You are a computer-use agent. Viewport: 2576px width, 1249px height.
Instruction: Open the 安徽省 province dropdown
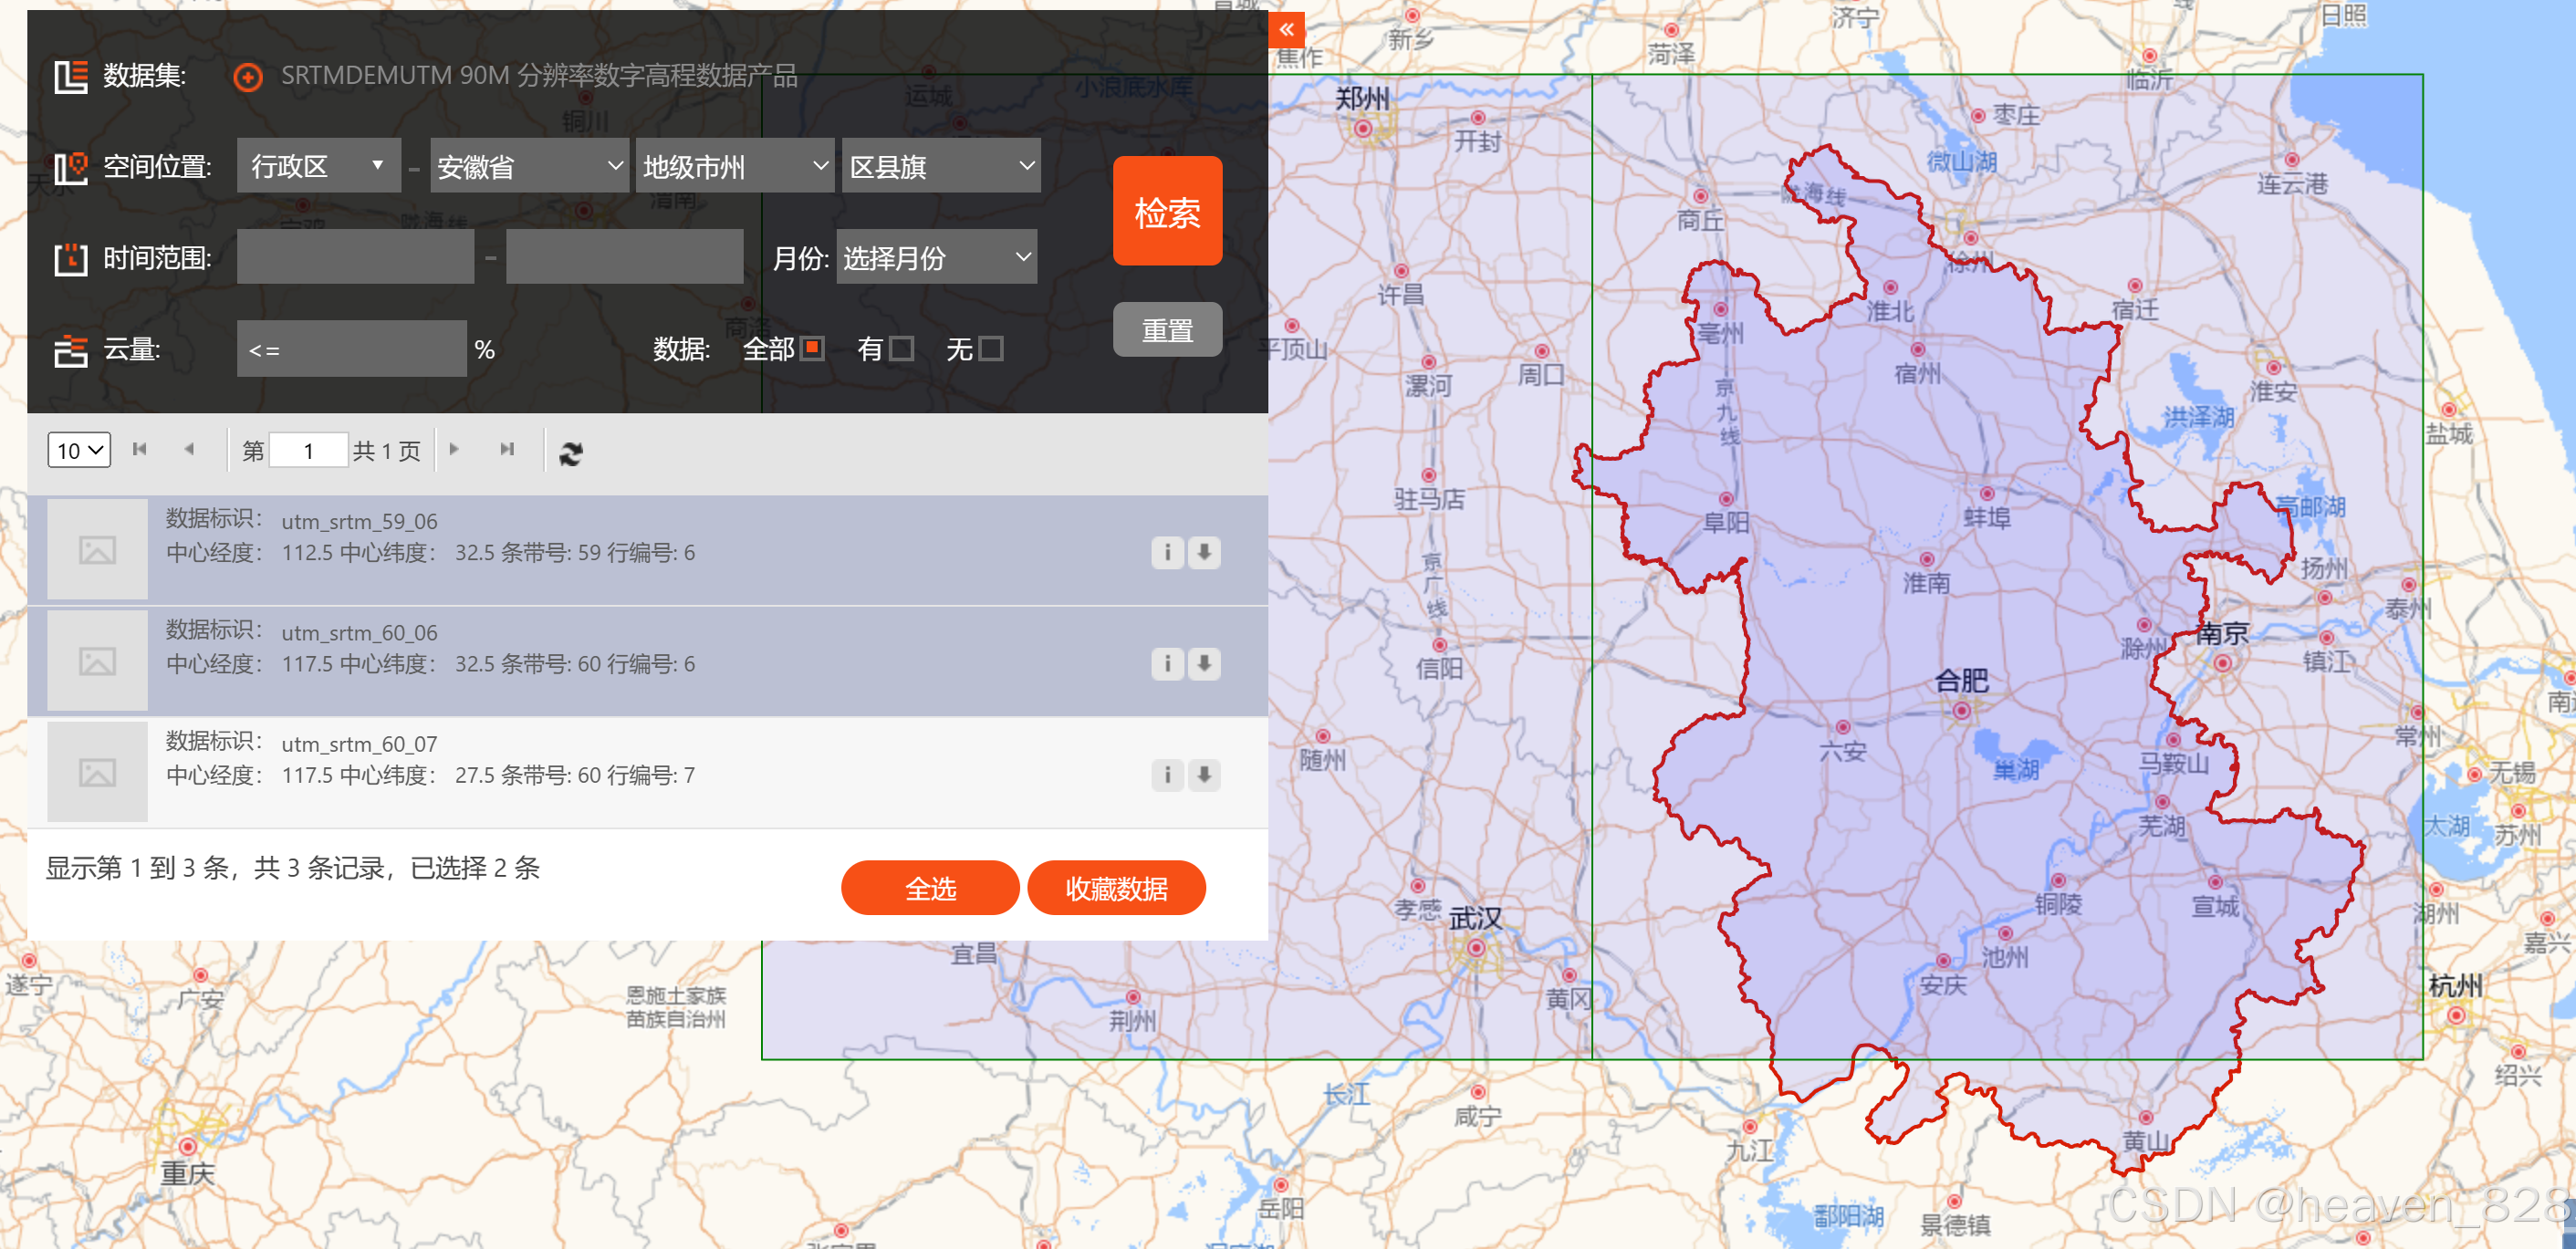[529, 166]
